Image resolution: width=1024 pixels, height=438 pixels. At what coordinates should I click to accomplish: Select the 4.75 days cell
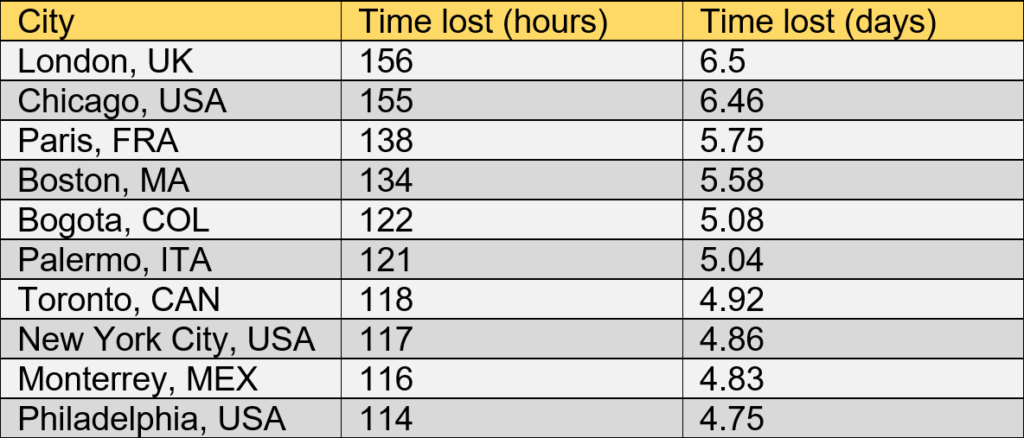pyautogui.click(x=732, y=419)
